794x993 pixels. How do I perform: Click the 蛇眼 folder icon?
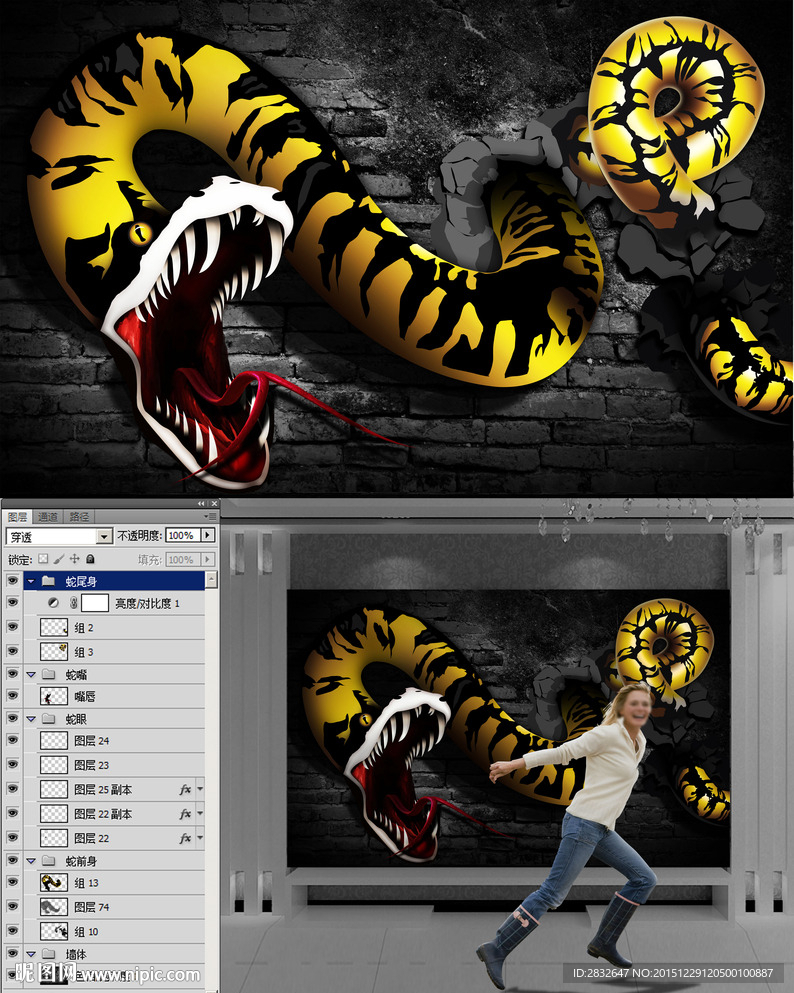coord(48,719)
